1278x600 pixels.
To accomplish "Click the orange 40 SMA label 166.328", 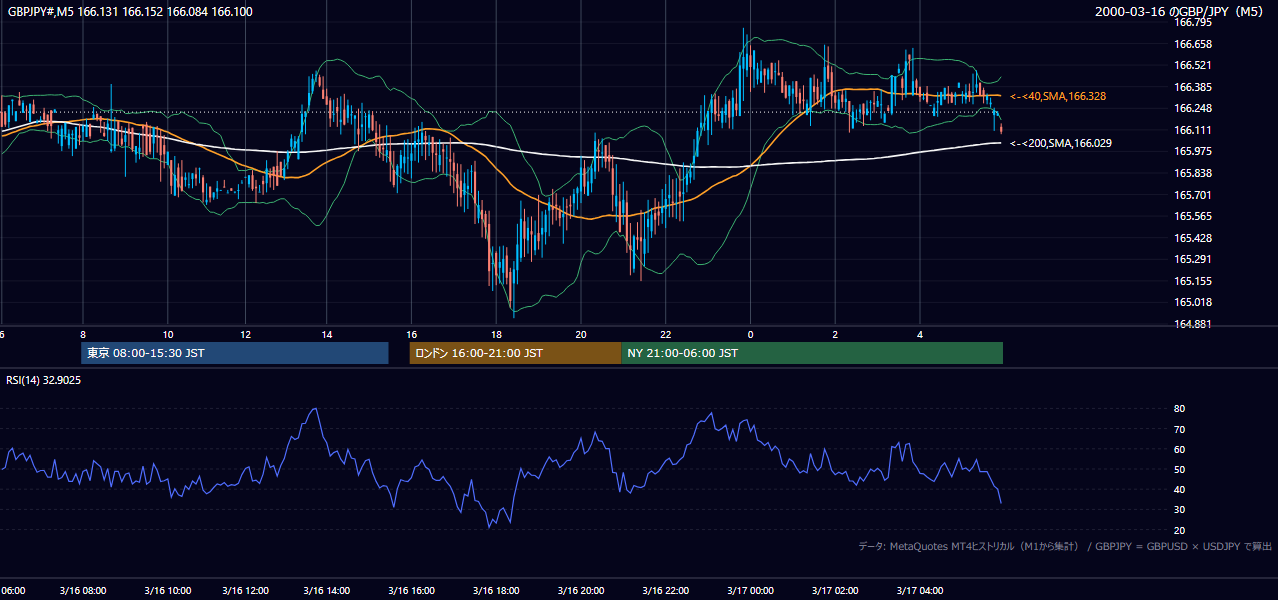I will click(1057, 96).
